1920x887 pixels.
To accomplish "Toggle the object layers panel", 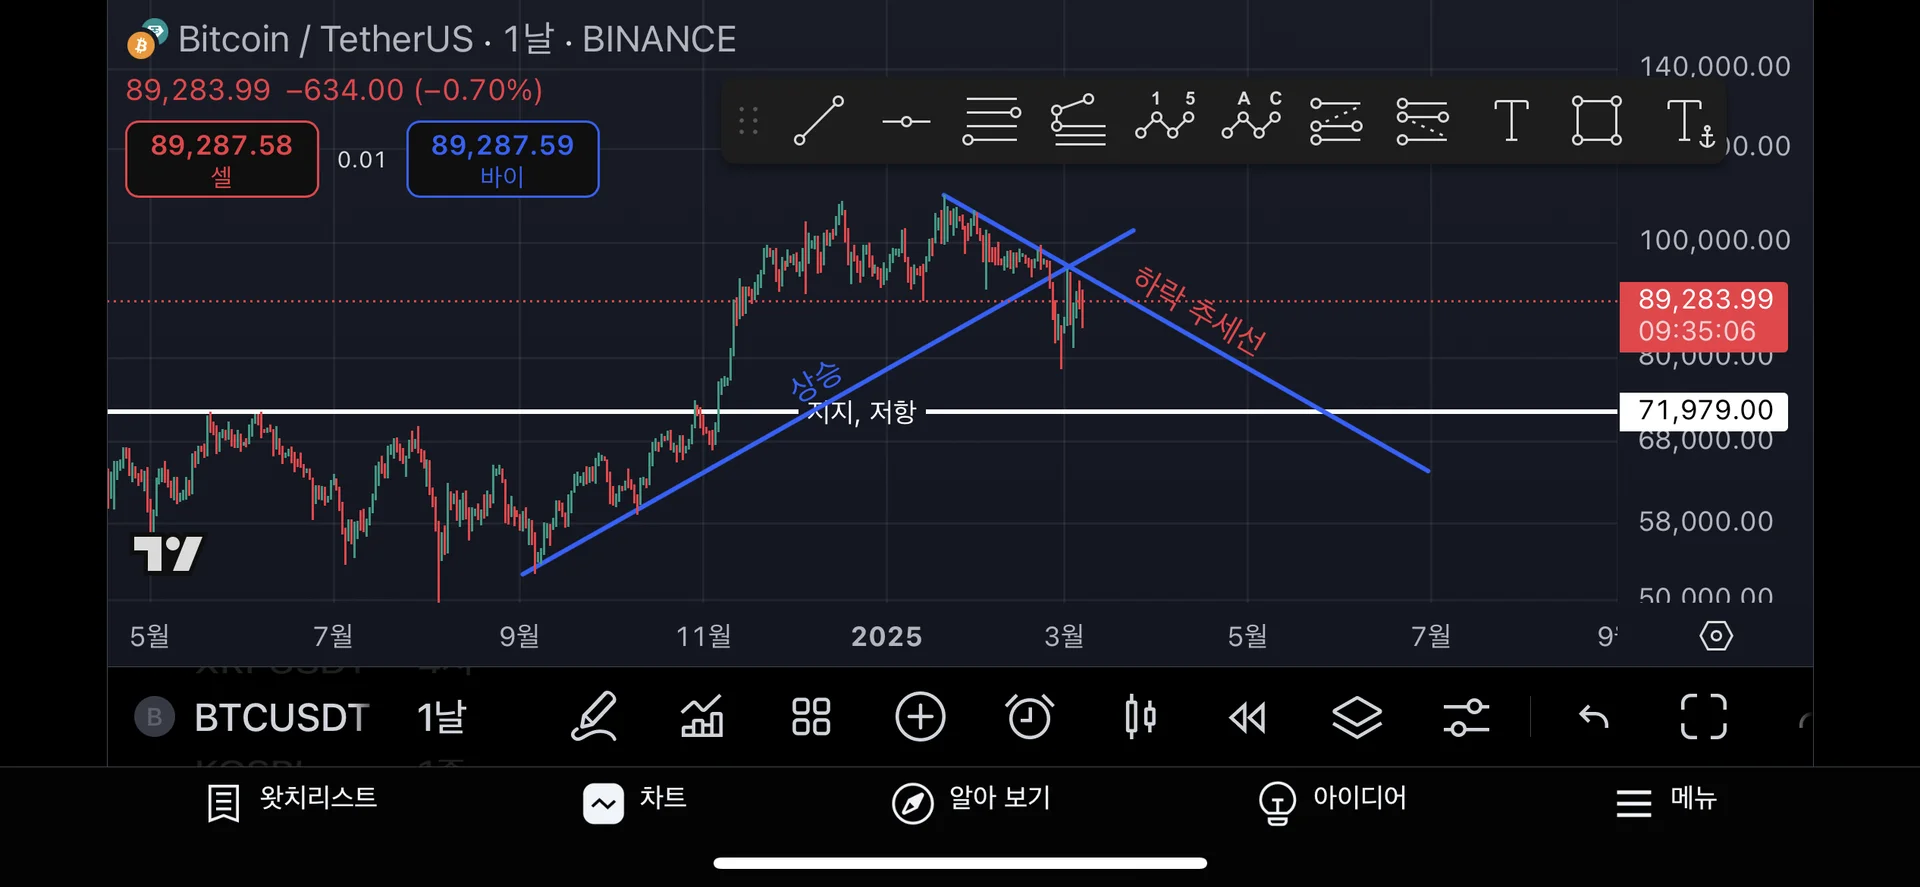I will 1357,717.
